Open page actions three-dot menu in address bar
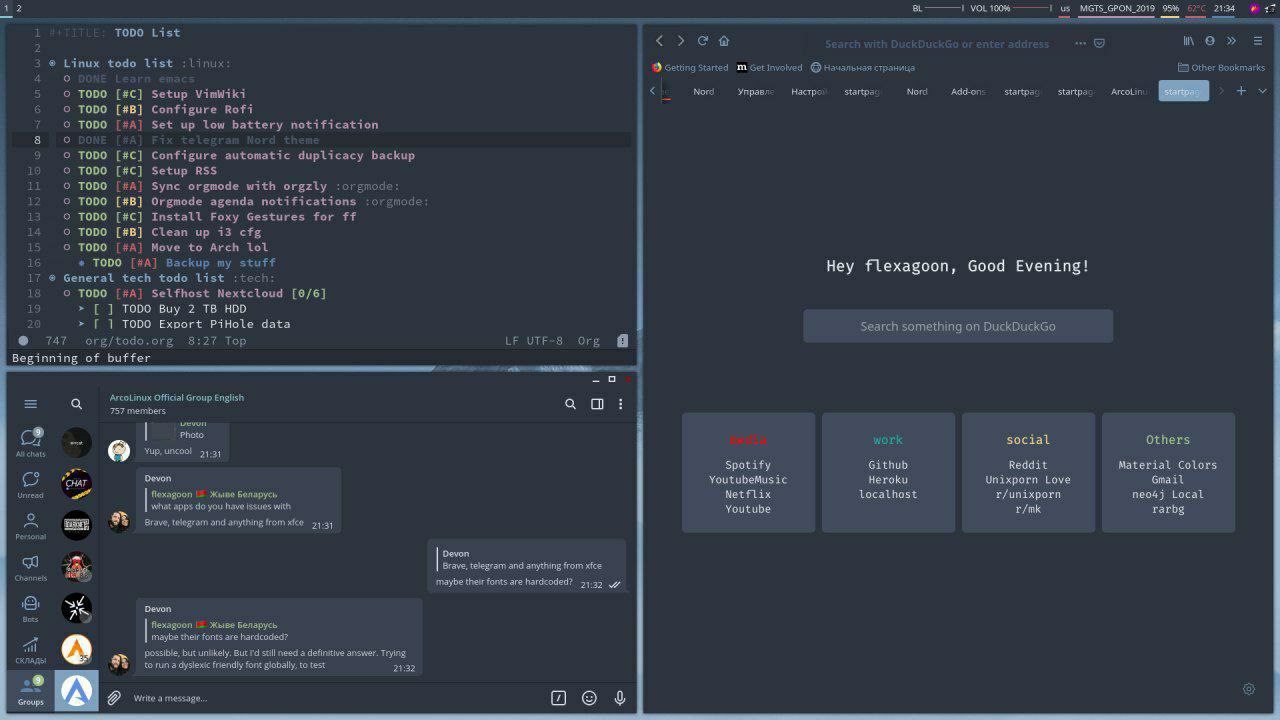This screenshot has height=720, width=1280. pos(1080,43)
